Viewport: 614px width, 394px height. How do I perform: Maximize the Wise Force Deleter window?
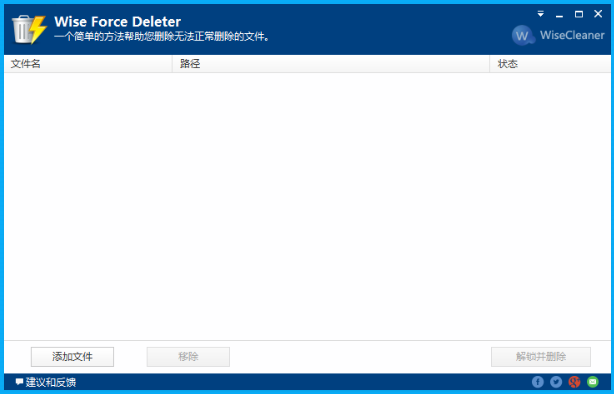(x=579, y=14)
